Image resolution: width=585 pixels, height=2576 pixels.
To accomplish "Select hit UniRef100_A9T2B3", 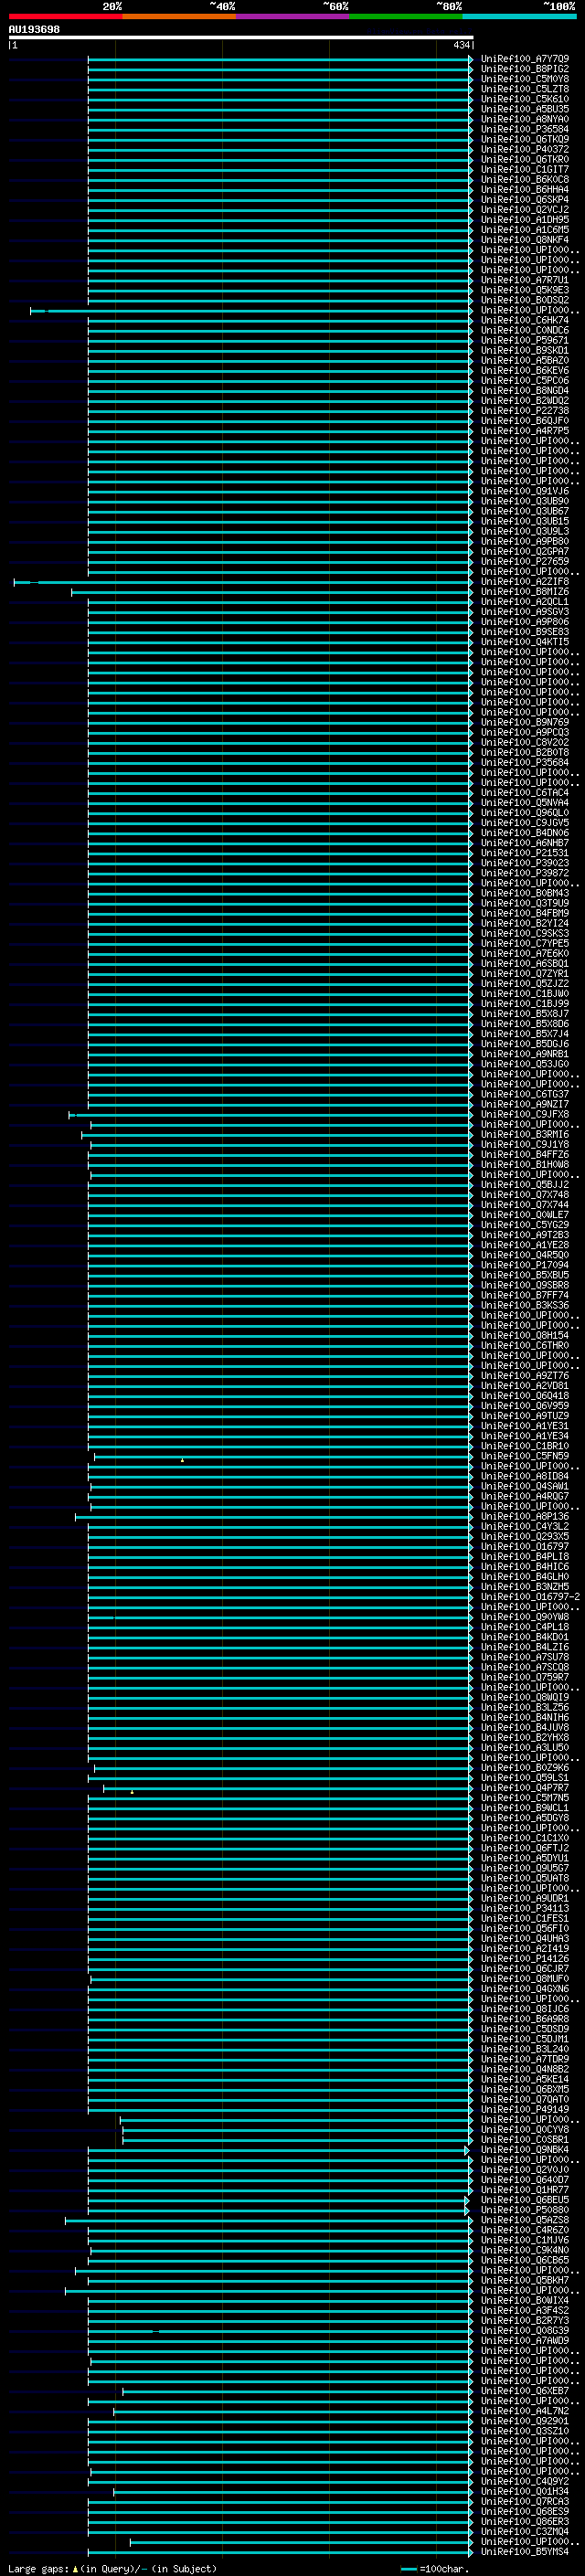I will pyautogui.click(x=524, y=1235).
